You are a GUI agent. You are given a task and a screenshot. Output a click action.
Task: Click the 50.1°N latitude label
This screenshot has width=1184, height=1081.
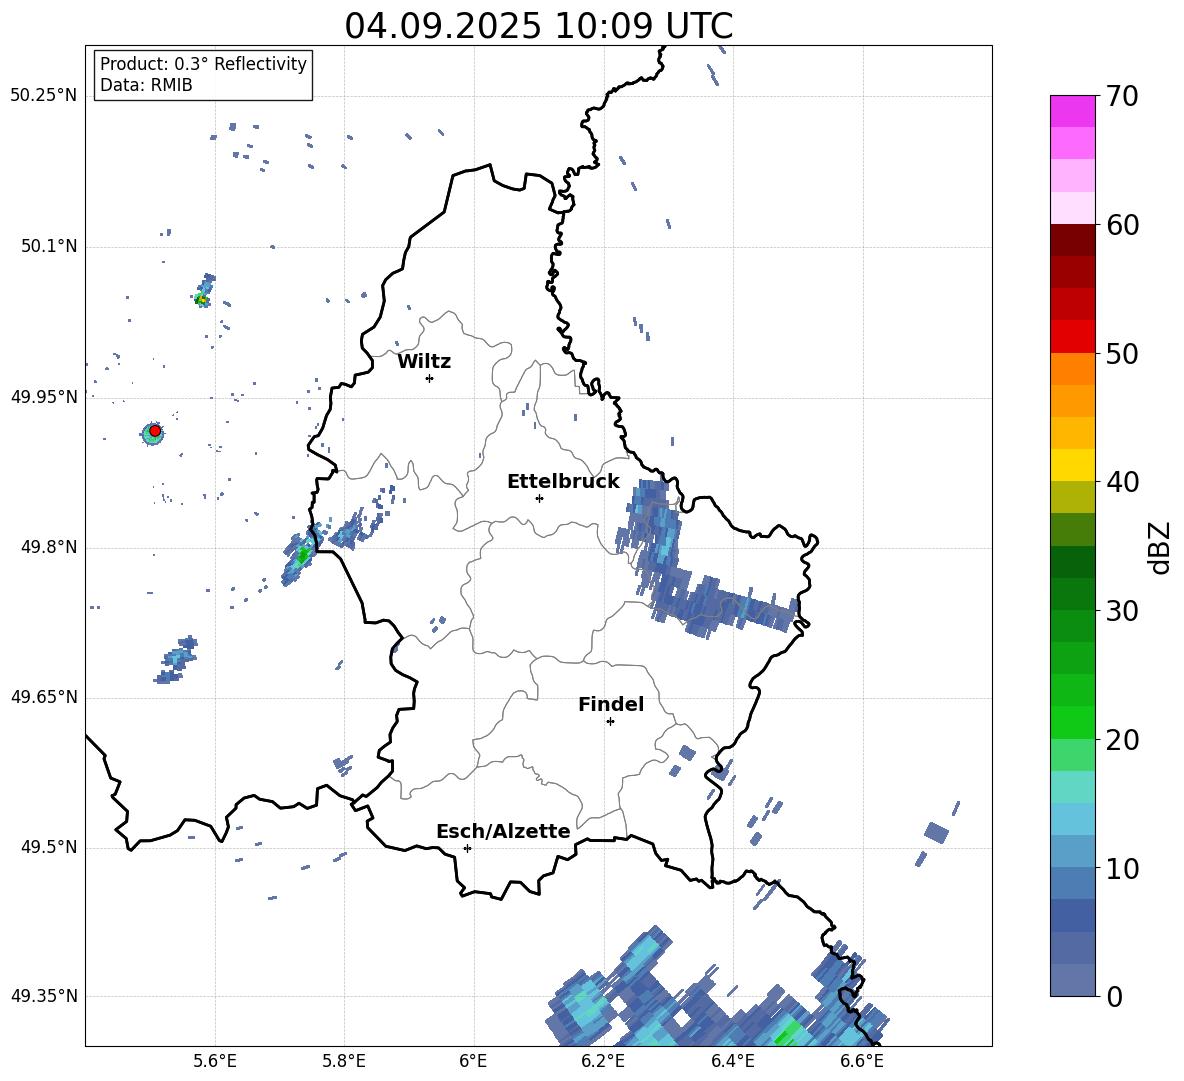48,246
